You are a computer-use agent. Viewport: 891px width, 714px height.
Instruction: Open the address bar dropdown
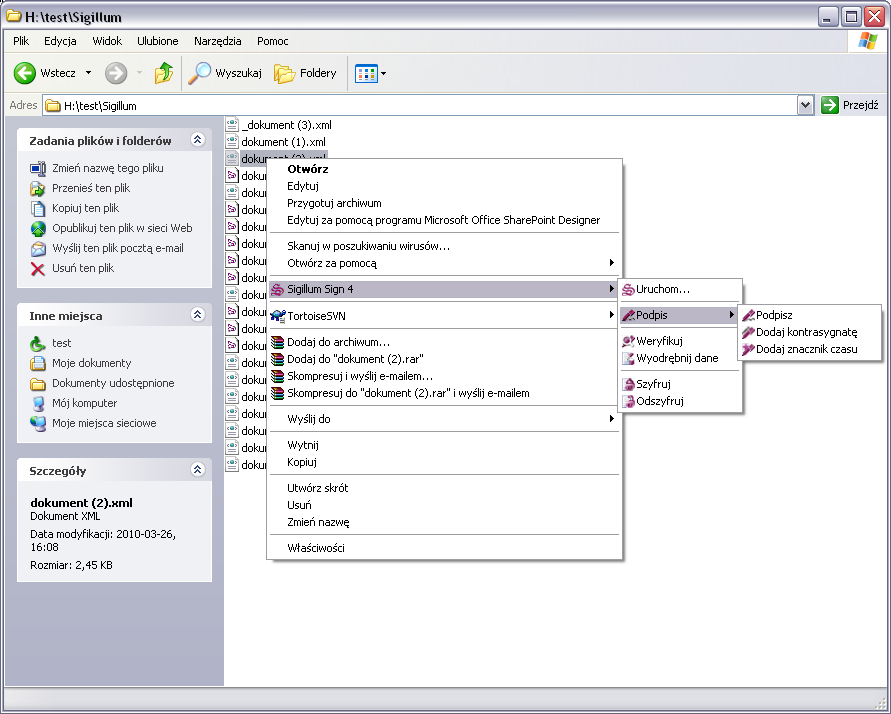pos(805,105)
